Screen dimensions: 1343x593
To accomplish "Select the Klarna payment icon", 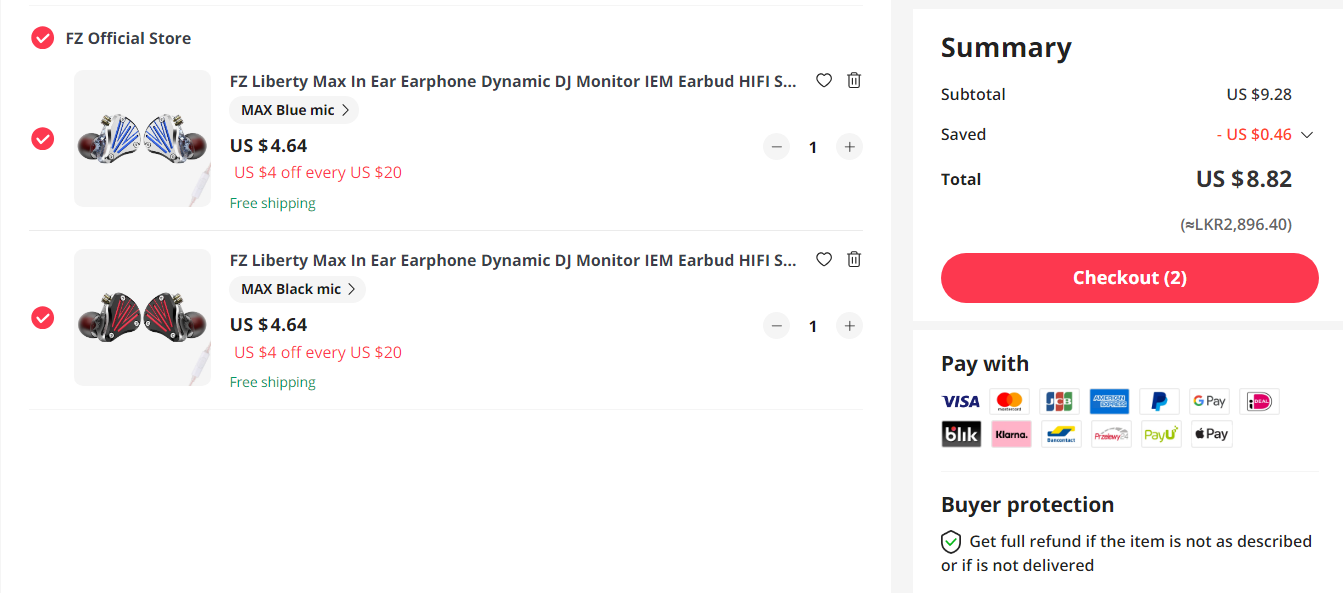I will click(1010, 434).
